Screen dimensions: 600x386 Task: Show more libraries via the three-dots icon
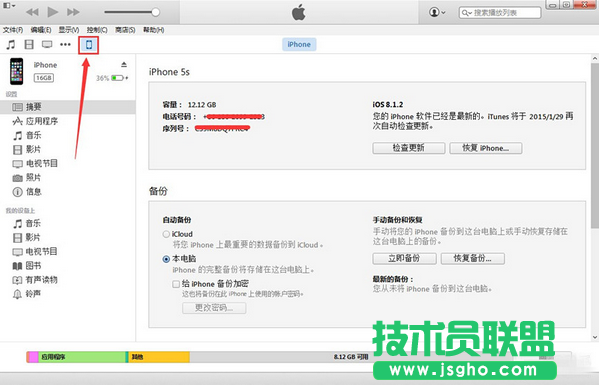pyautogui.click(x=65, y=45)
